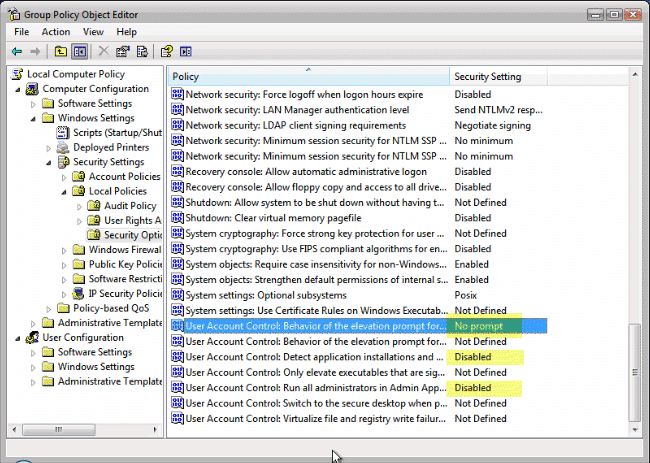Expand the Audit Policy node

79,206
